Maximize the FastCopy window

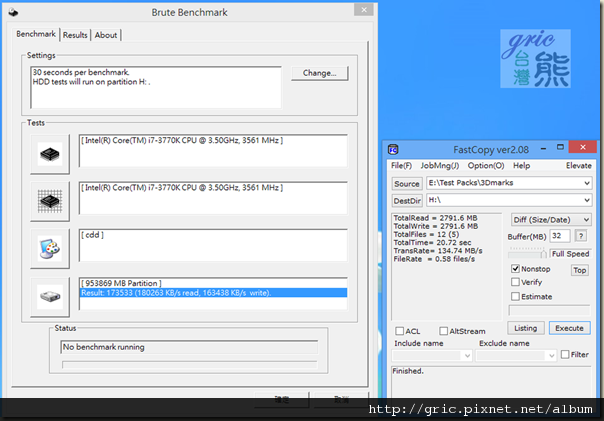pyautogui.click(x=560, y=147)
